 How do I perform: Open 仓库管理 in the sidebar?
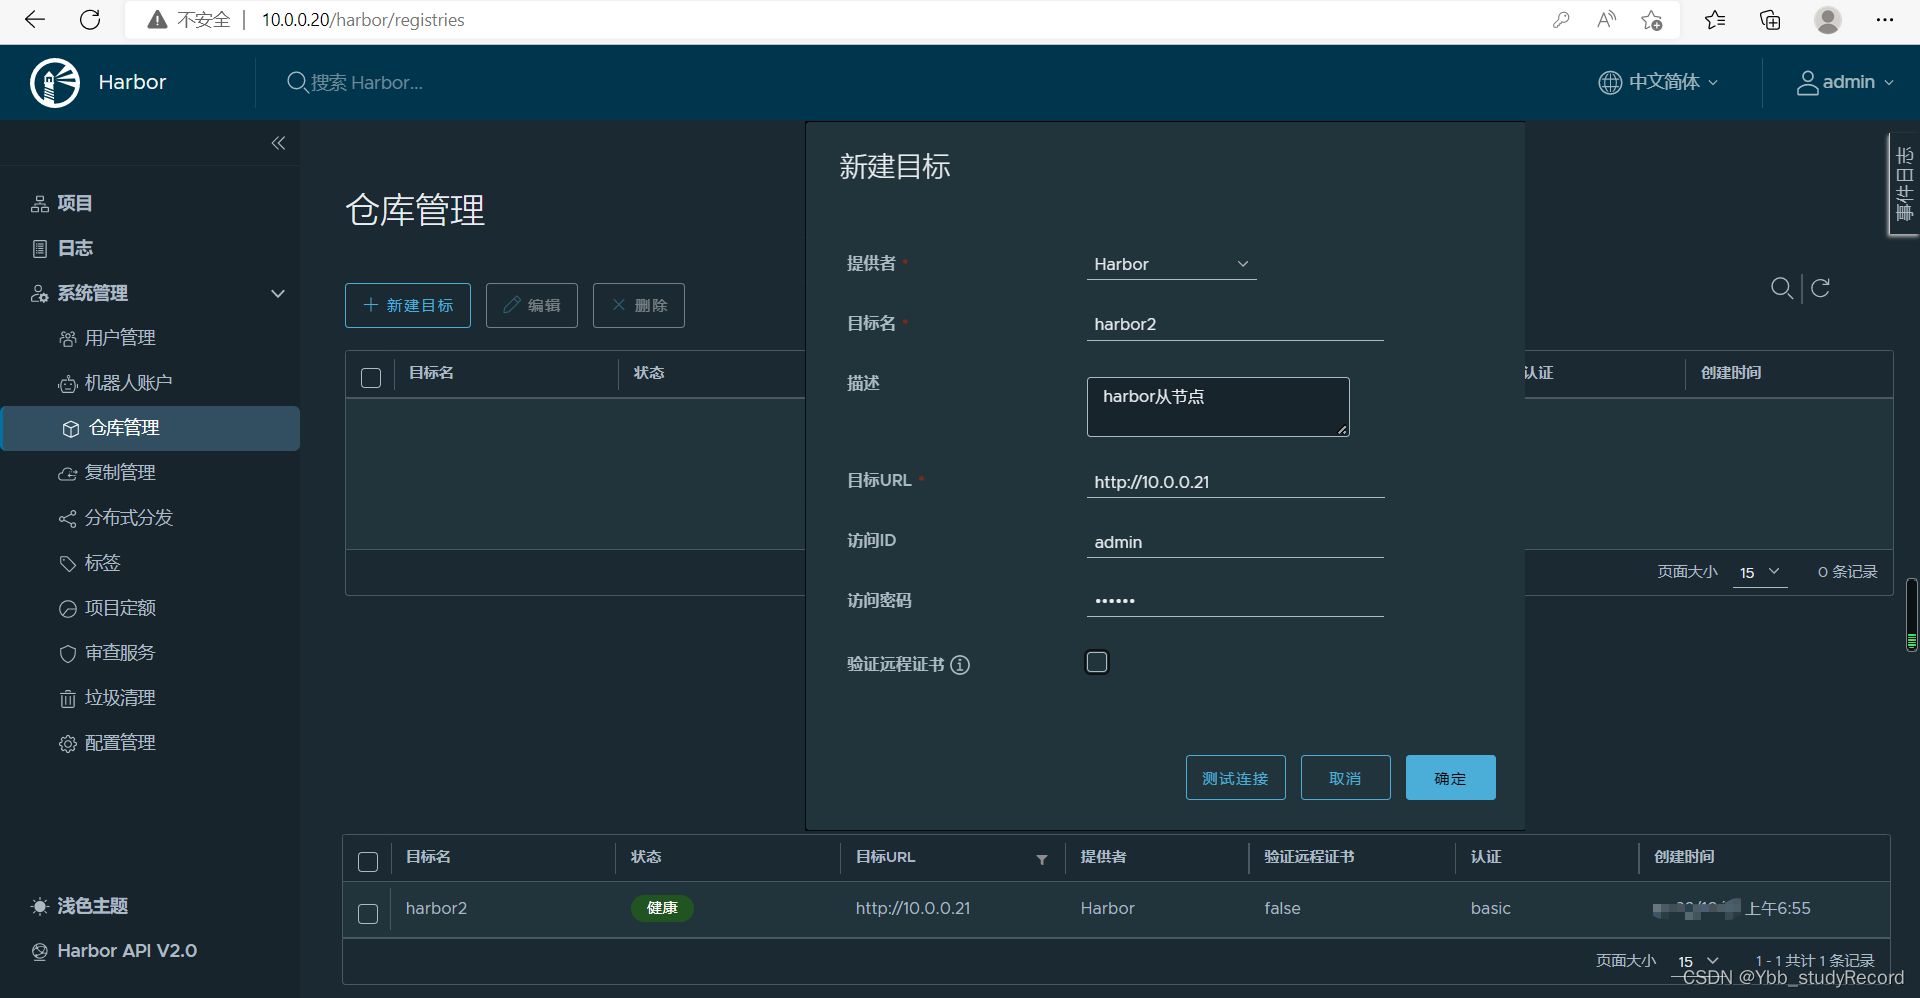tap(150, 428)
